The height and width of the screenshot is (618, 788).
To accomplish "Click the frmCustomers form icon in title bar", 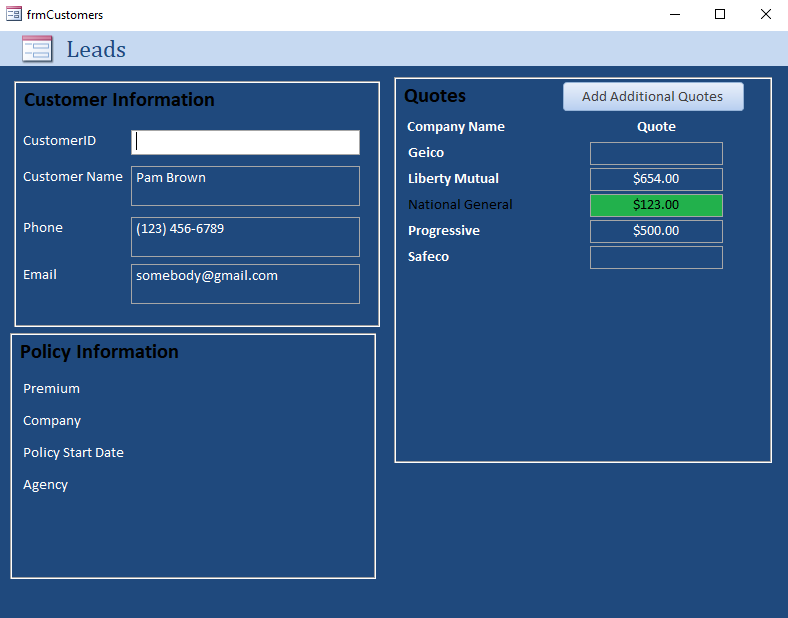I will click(14, 14).
